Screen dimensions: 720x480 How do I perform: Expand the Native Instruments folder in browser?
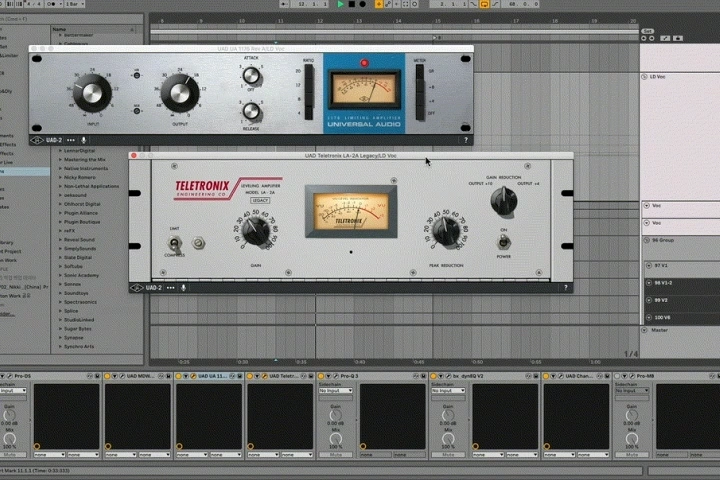[x=60, y=169]
